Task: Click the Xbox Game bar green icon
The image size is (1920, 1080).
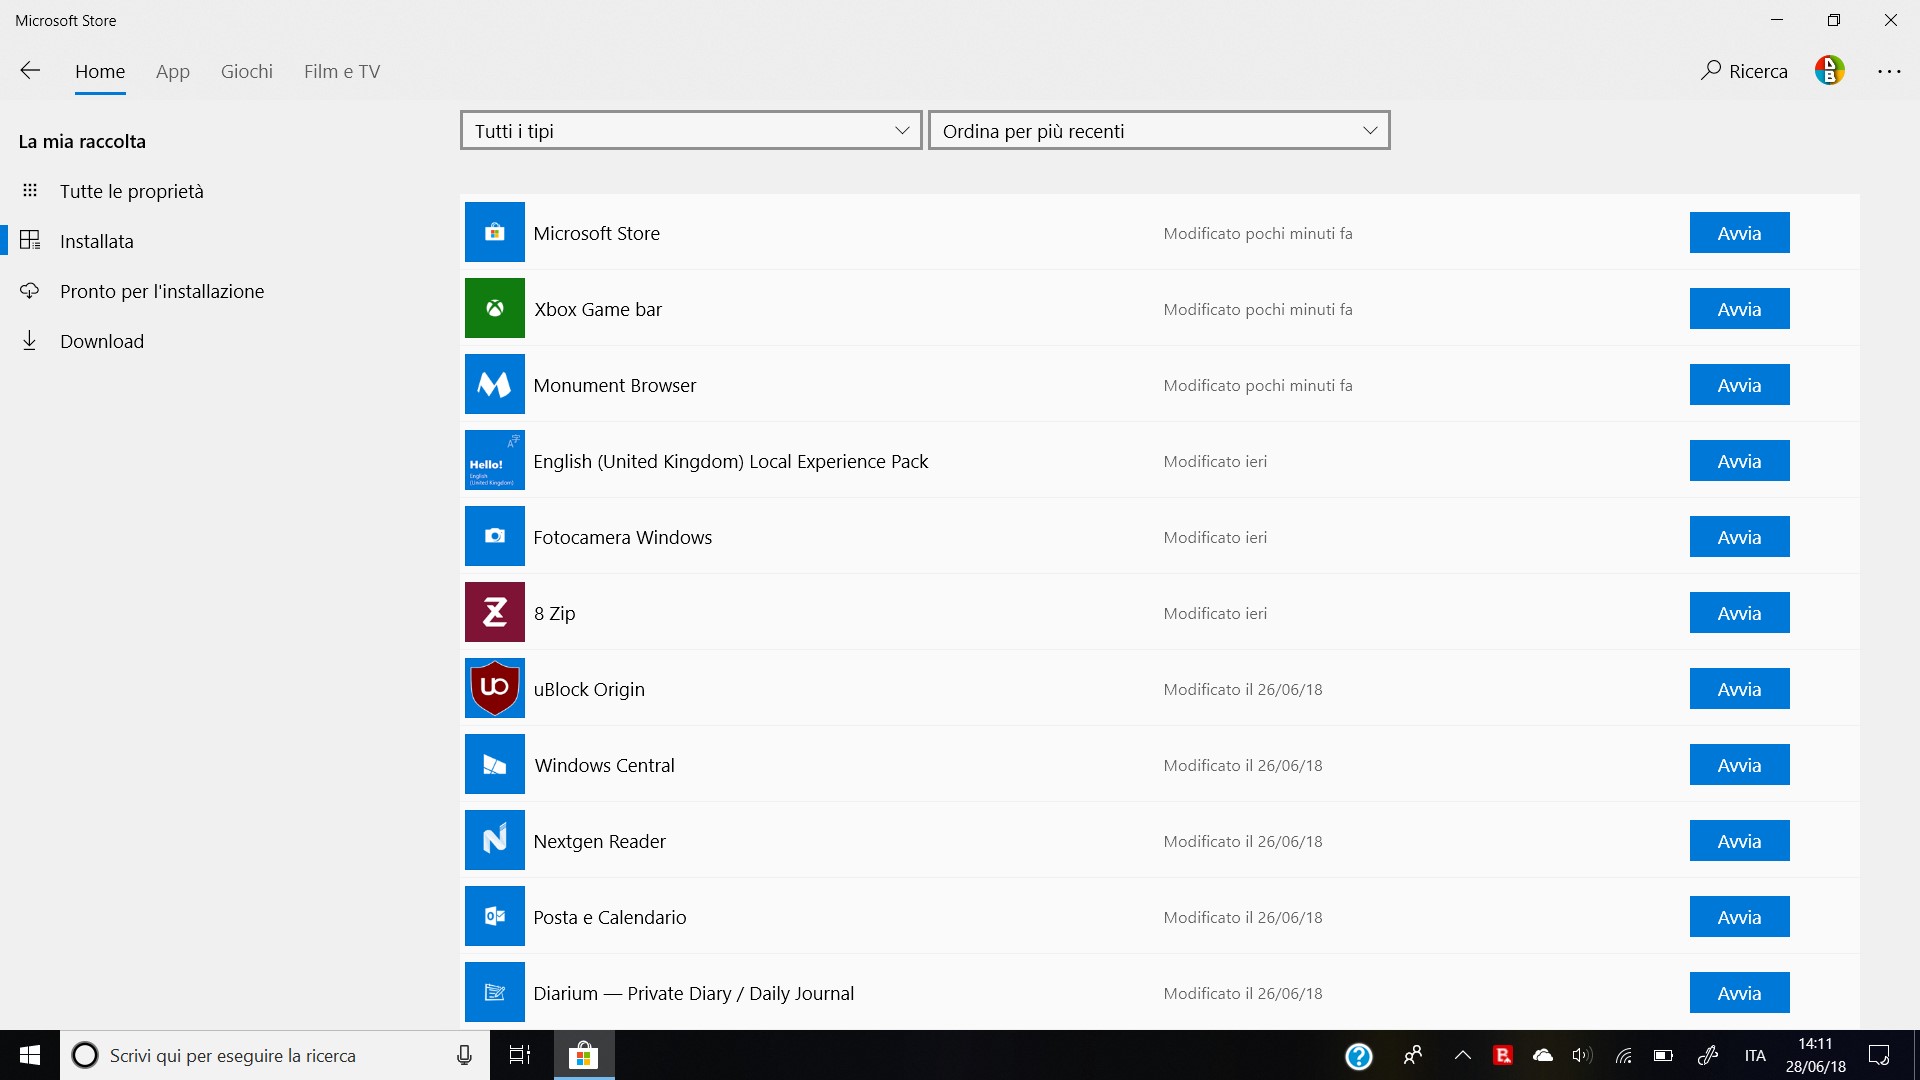Action: coord(494,308)
